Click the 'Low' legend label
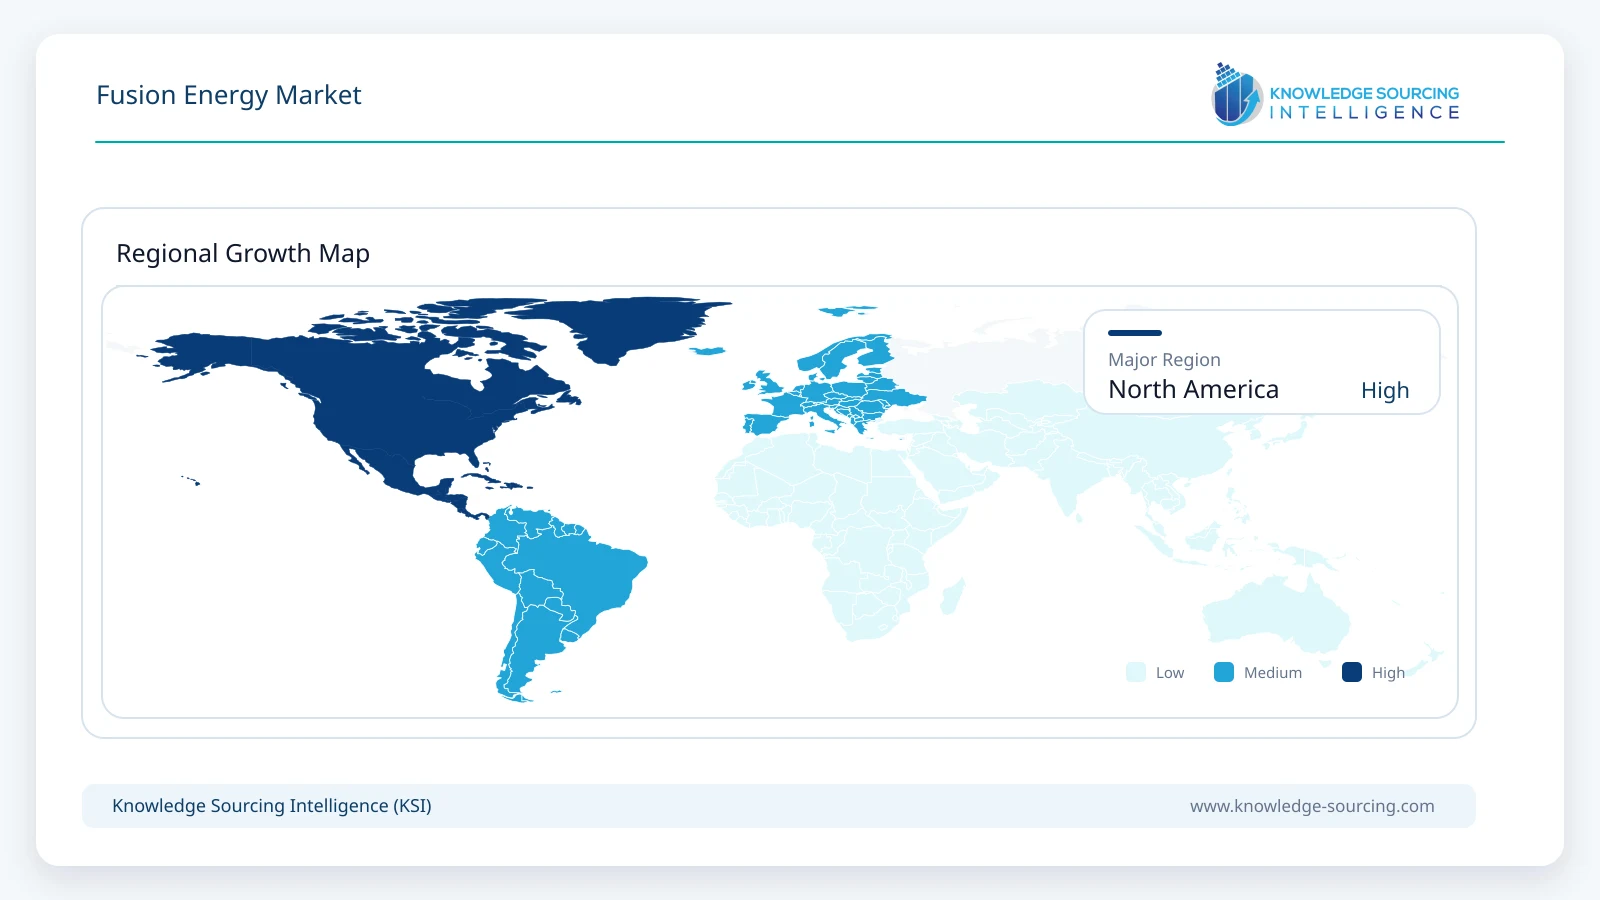Viewport: 1600px width, 900px height. point(1170,673)
